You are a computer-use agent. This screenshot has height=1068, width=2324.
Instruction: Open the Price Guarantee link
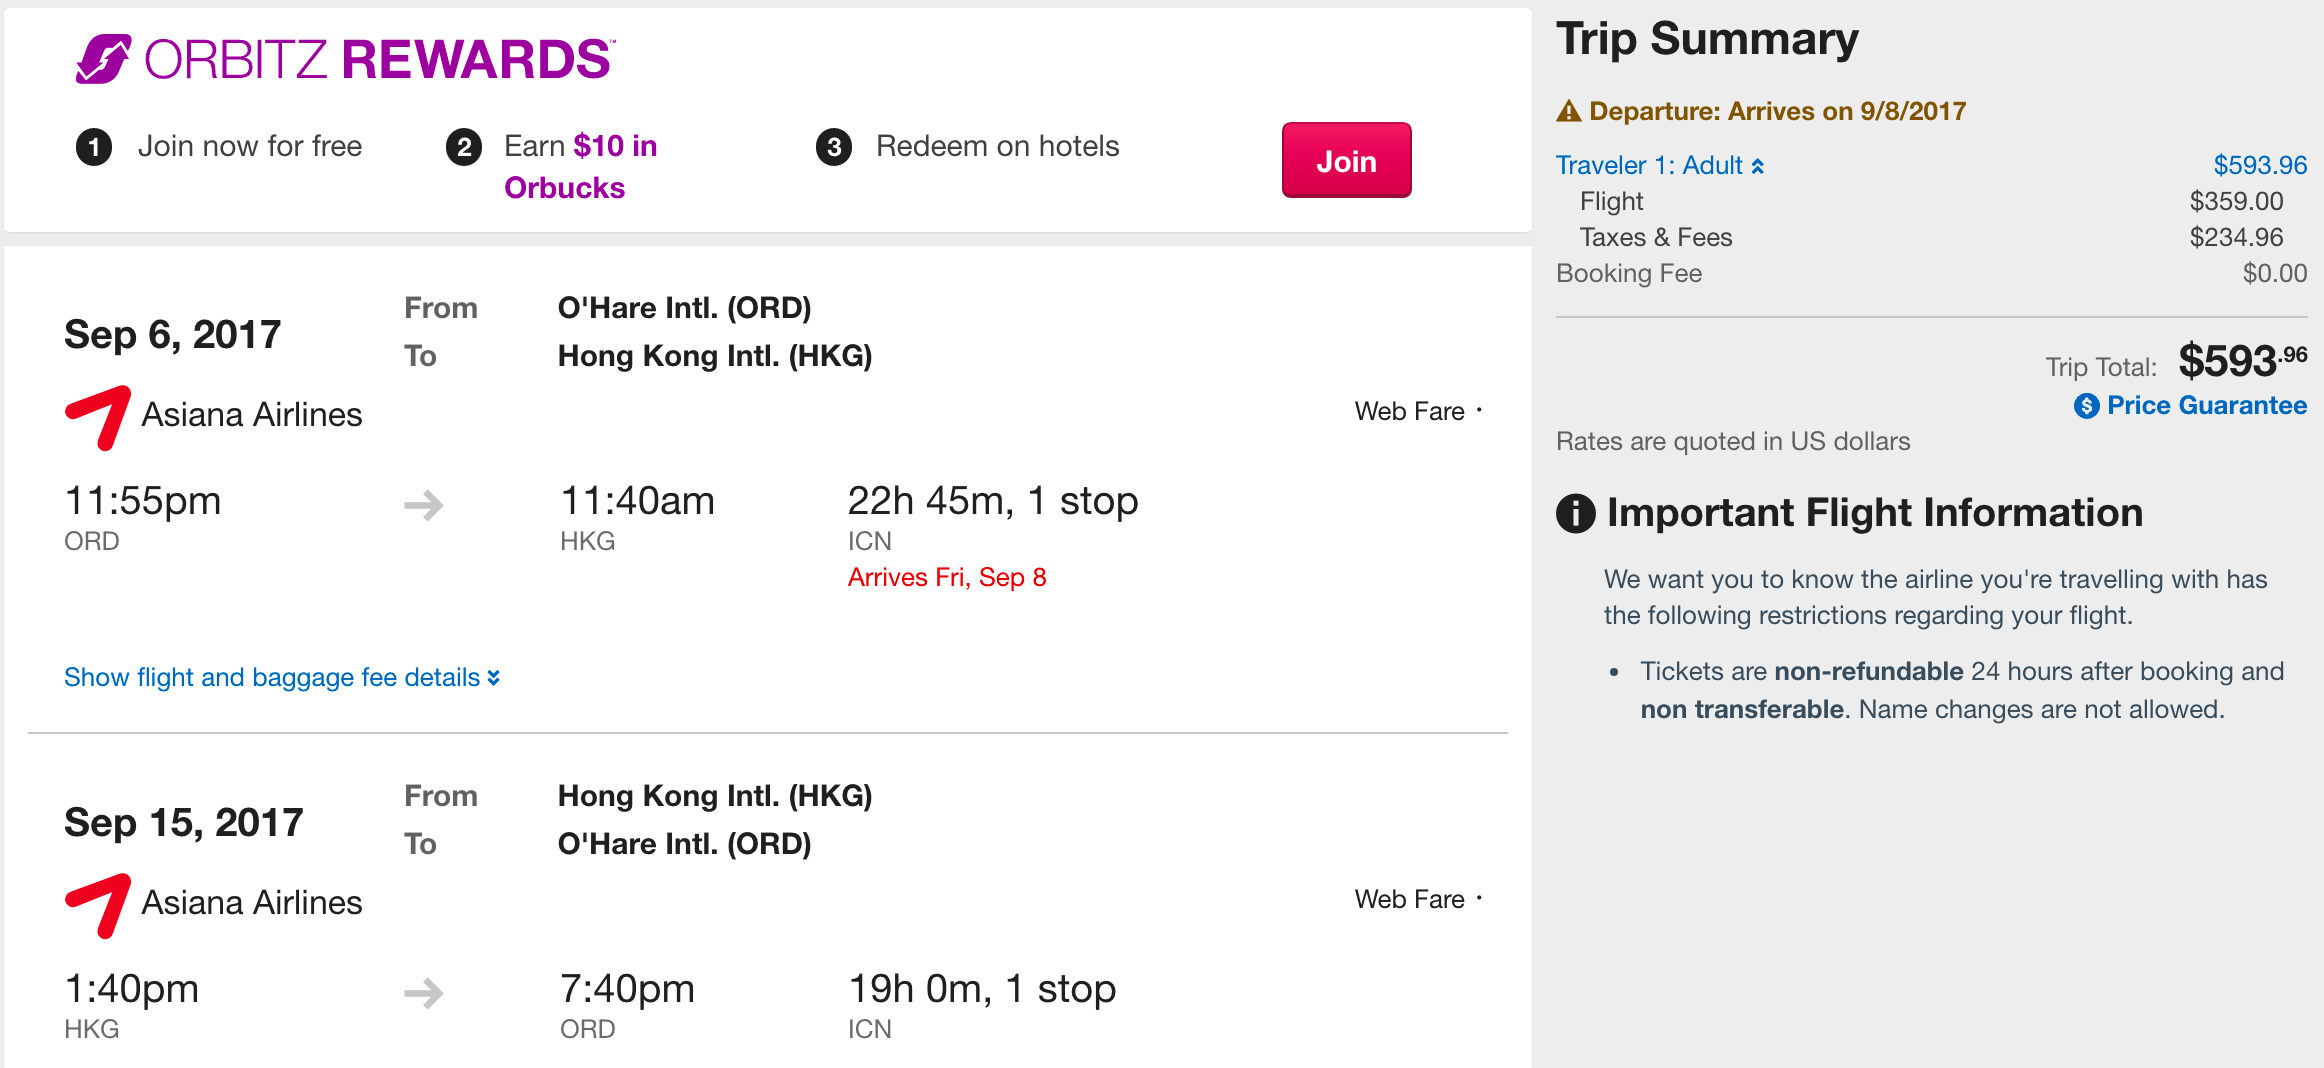pos(2206,406)
